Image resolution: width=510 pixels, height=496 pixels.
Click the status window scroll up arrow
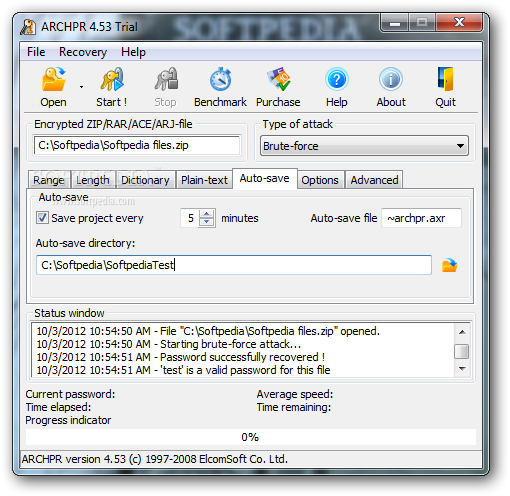point(462,332)
